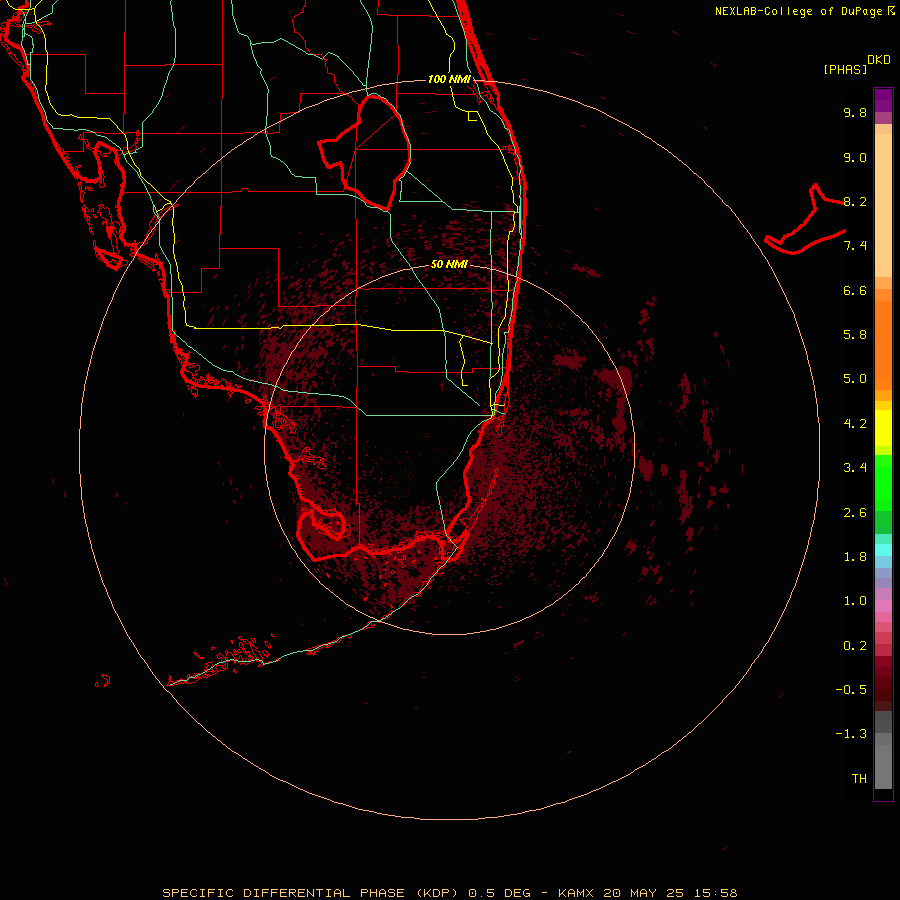Click the 9.0 legend value label
This screenshot has height=900, width=900.
855,157
